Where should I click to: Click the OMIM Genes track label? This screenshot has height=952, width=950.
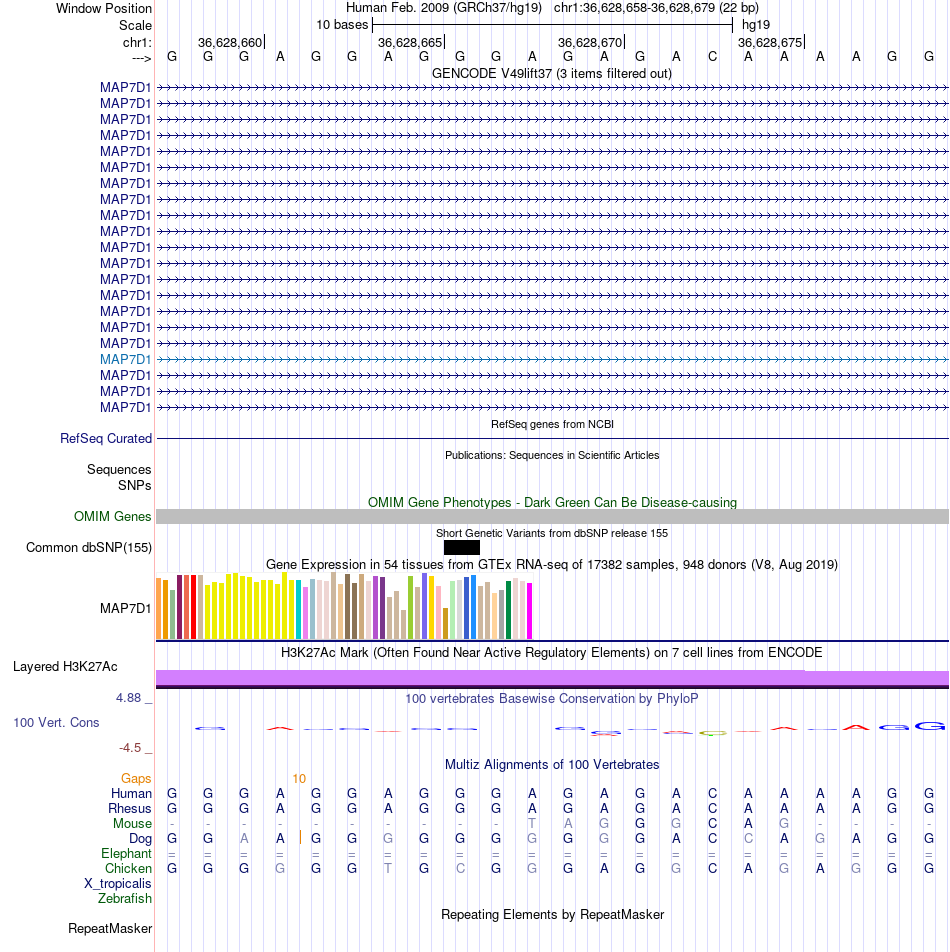click(112, 517)
